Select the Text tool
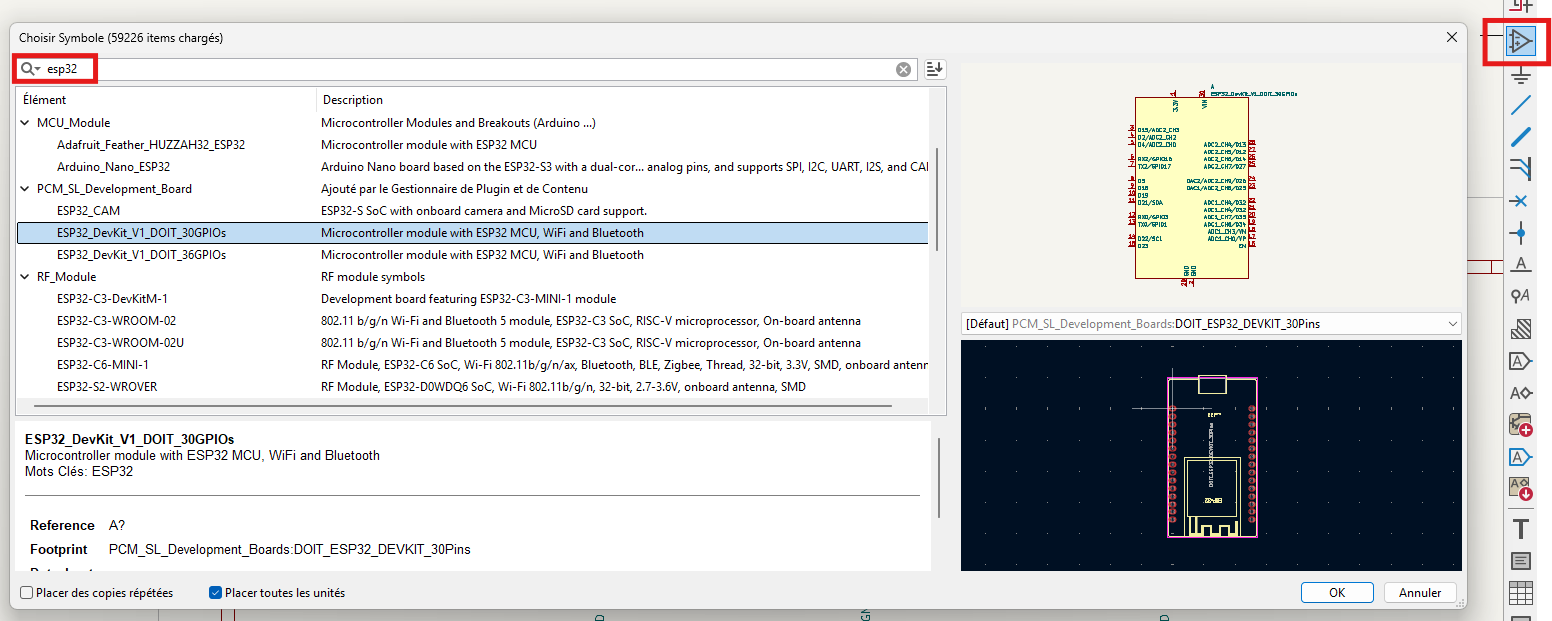 click(1520, 529)
